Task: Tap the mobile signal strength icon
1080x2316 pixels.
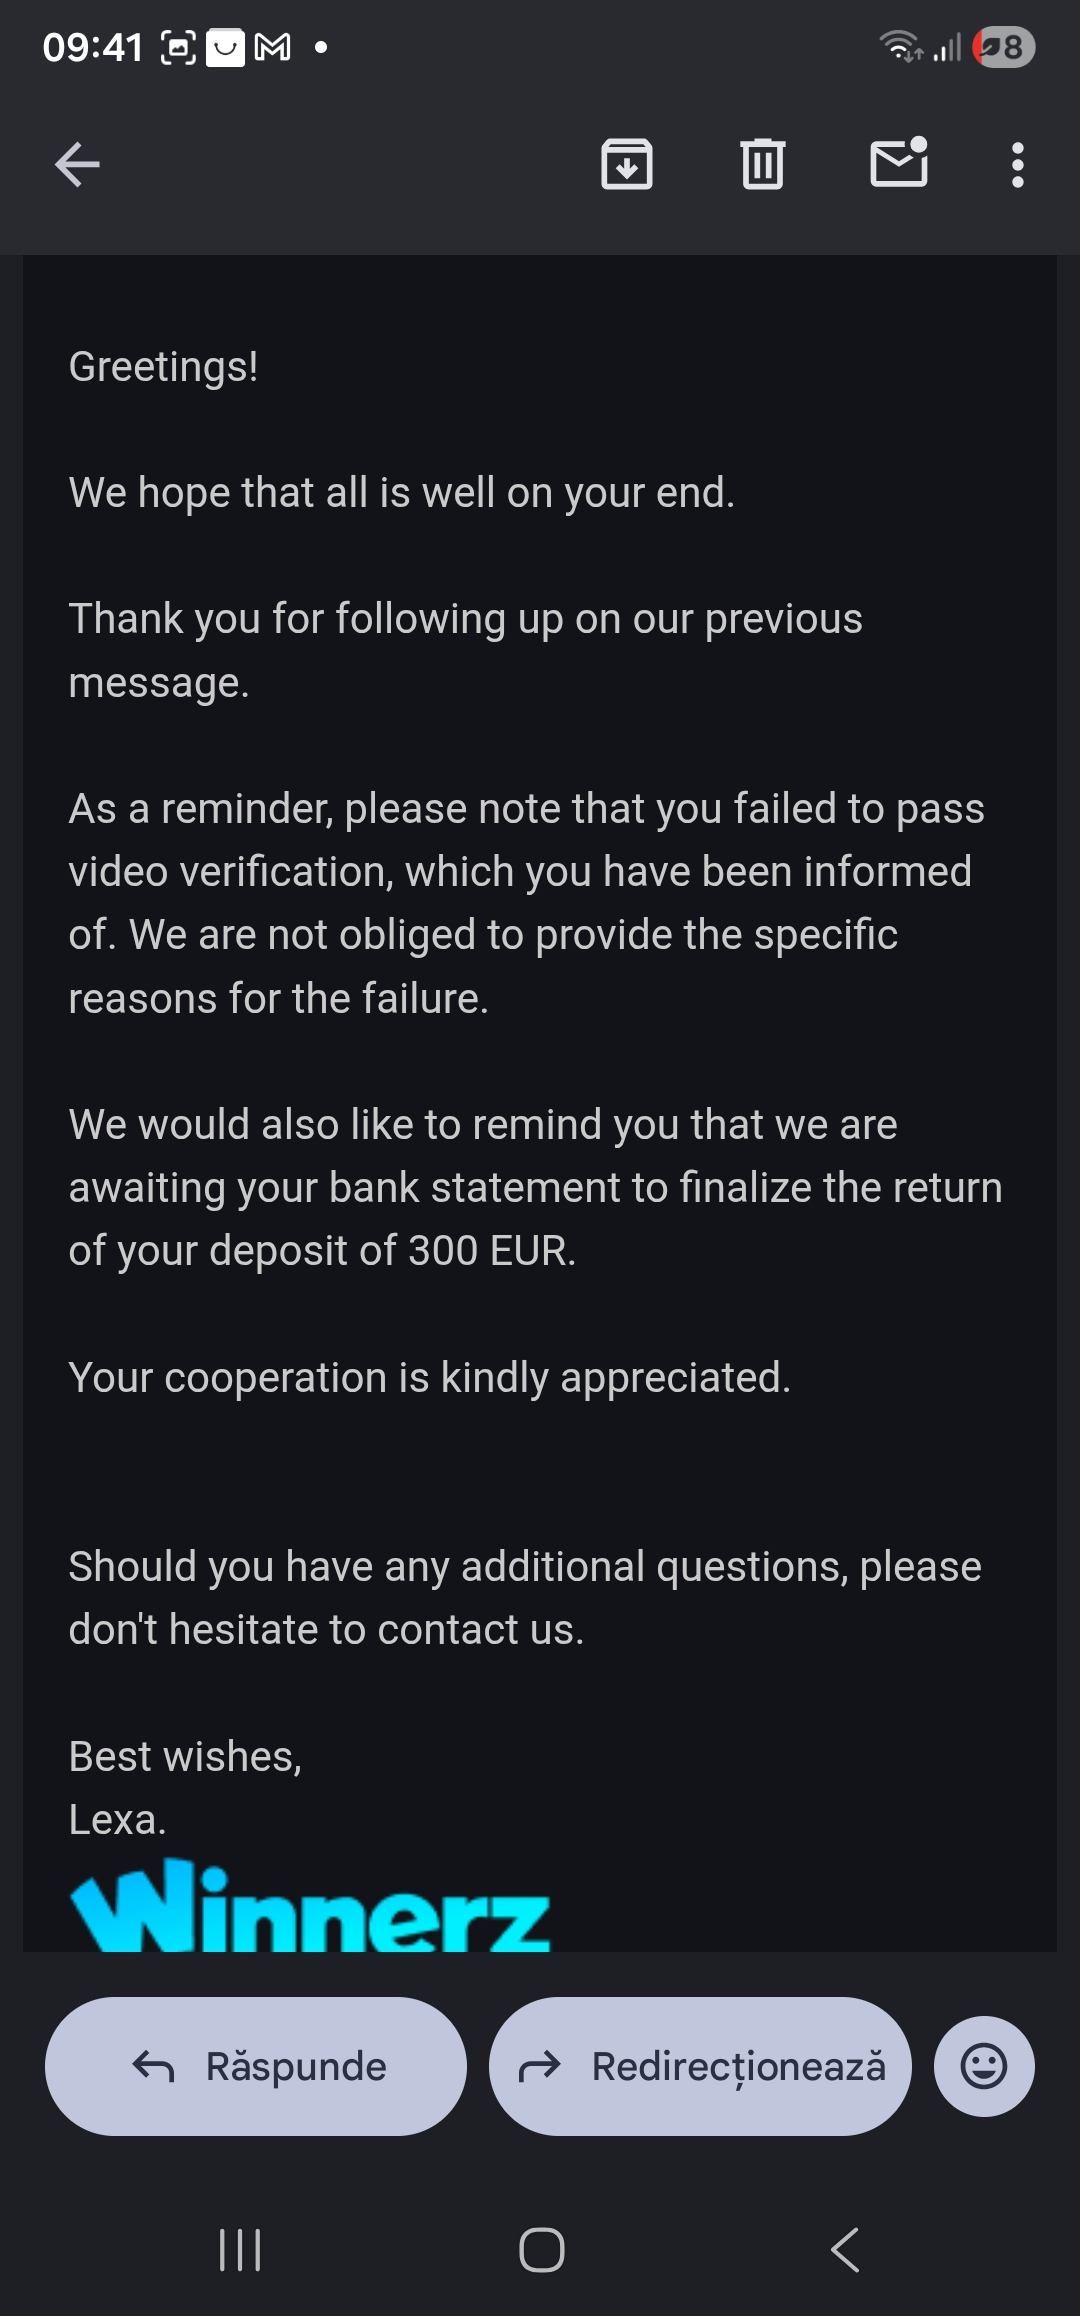Action: pyautogui.click(x=947, y=47)
